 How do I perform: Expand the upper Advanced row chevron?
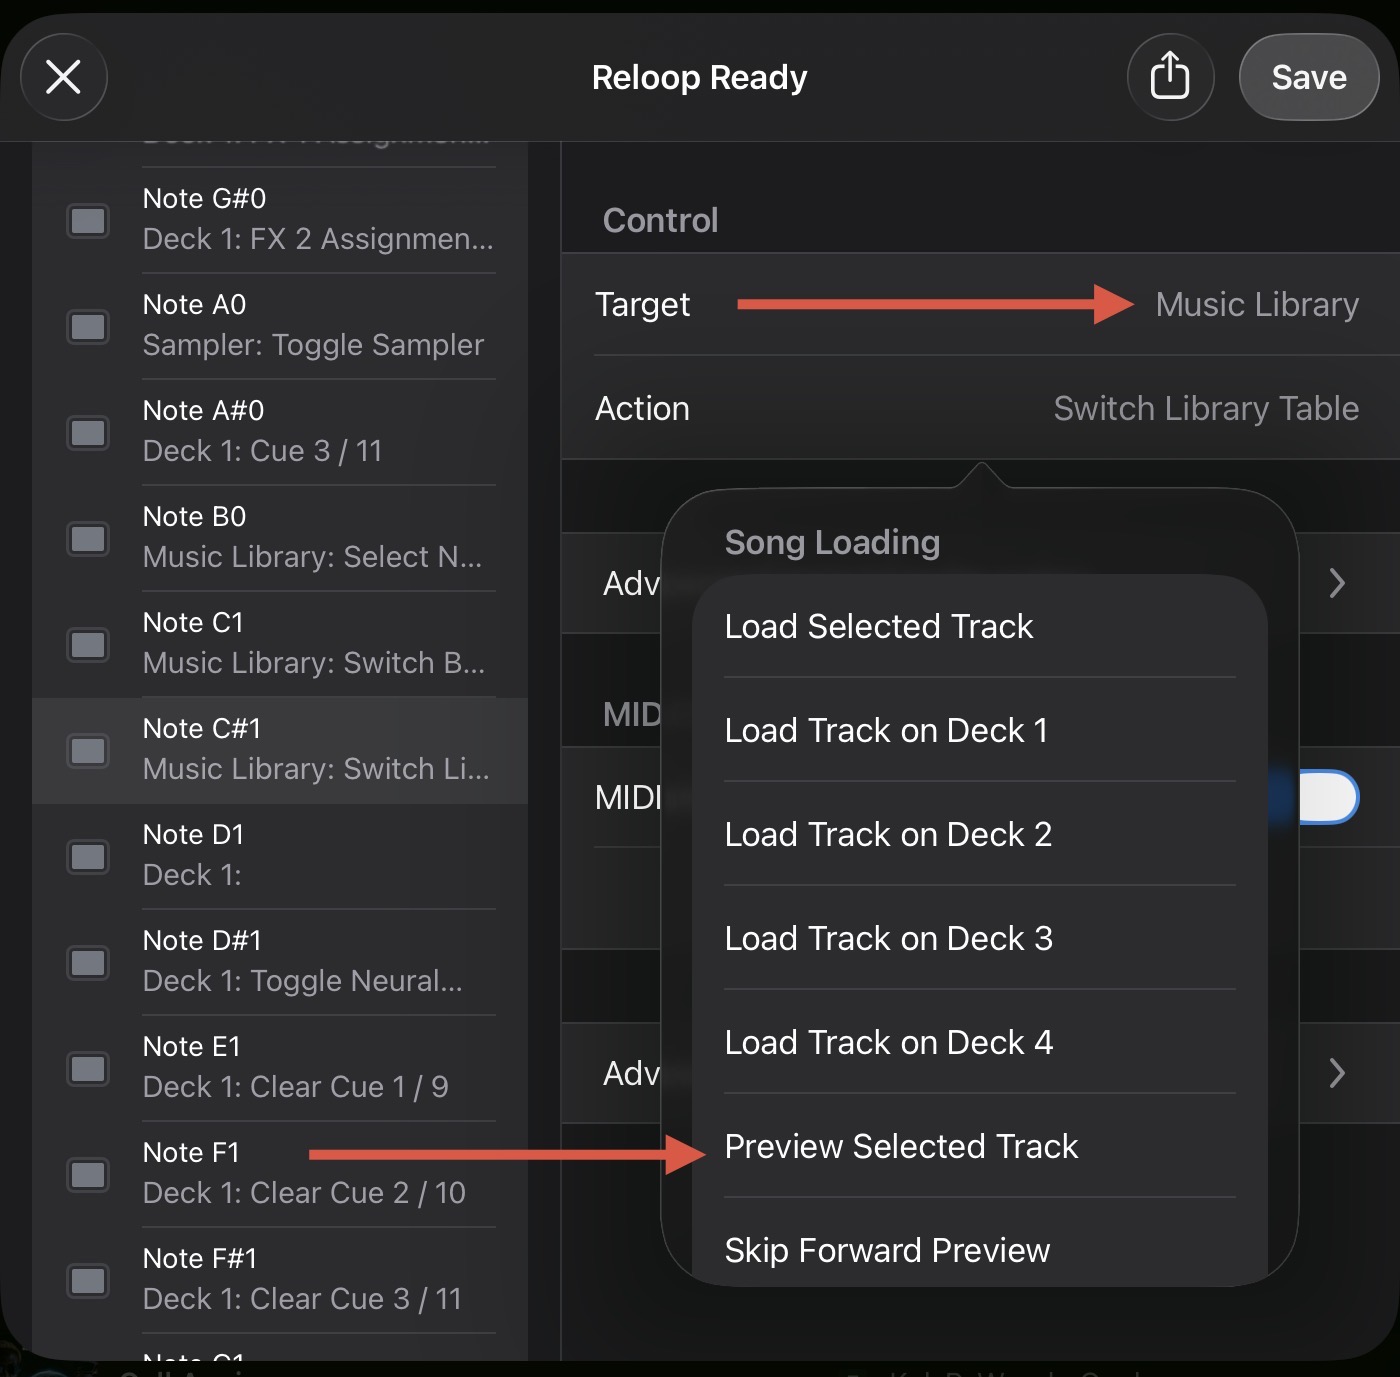point(1337,583)
